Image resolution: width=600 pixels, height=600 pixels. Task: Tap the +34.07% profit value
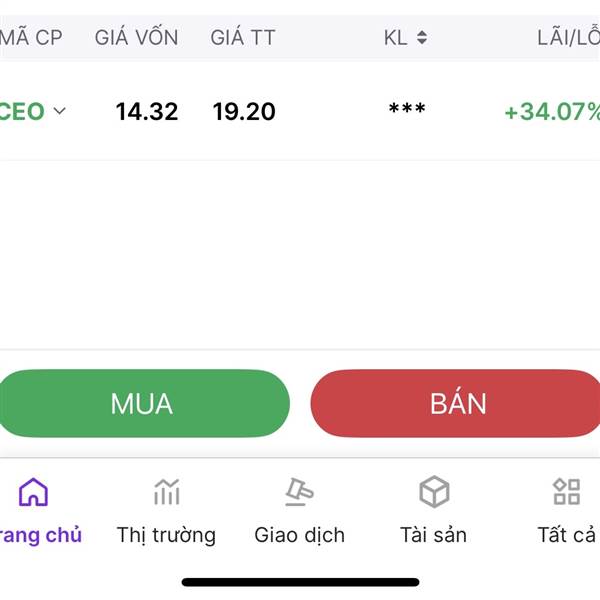(552, 112)
